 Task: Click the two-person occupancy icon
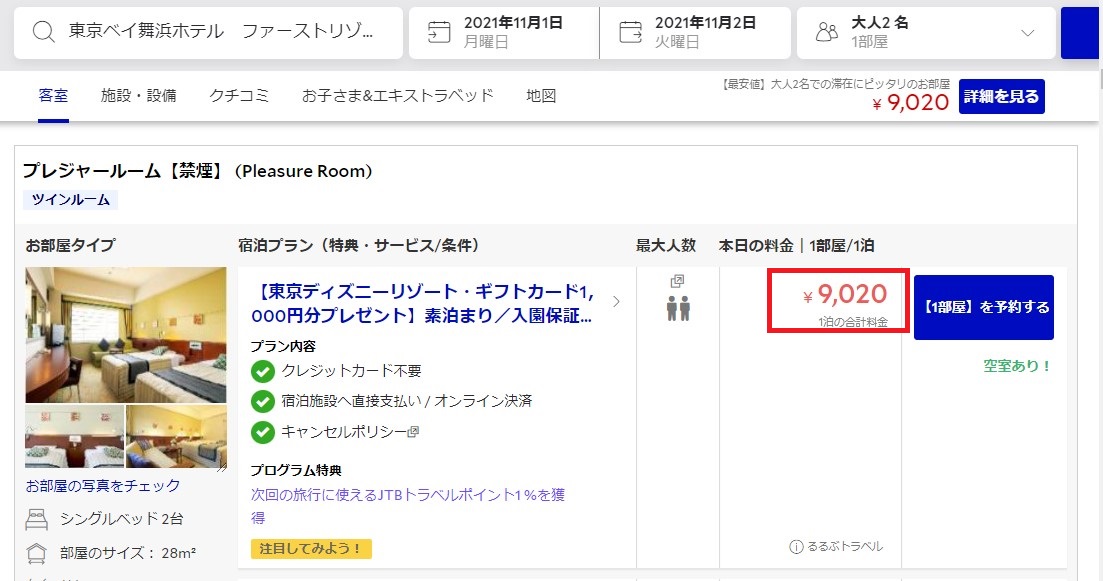(678, 308)
